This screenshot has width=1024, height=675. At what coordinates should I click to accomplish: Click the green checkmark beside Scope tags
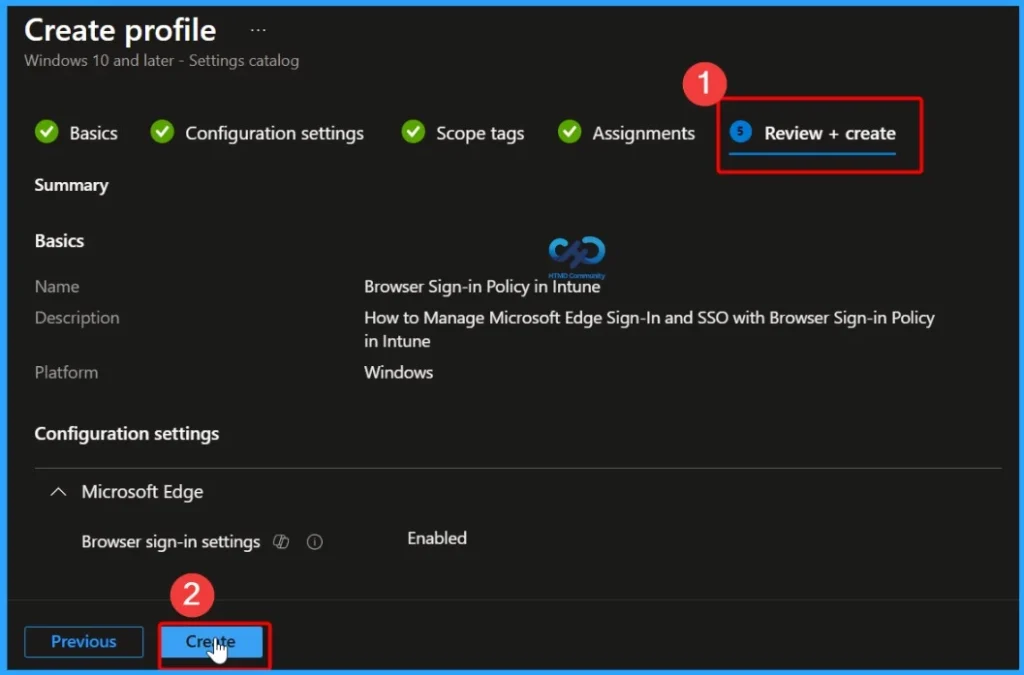pos(413,131)
